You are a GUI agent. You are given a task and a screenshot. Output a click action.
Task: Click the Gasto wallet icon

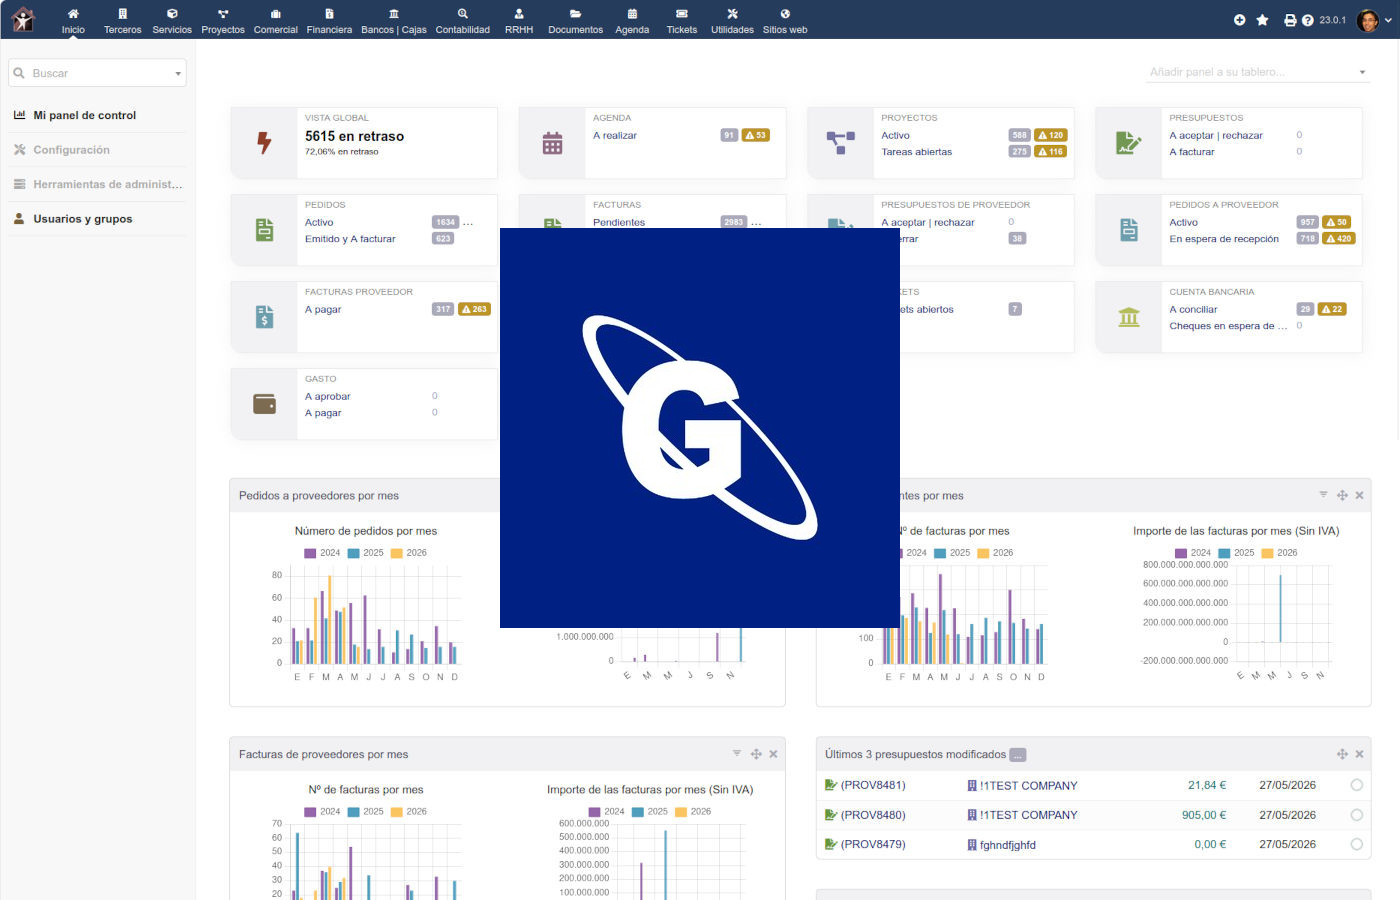coord(264,404)
